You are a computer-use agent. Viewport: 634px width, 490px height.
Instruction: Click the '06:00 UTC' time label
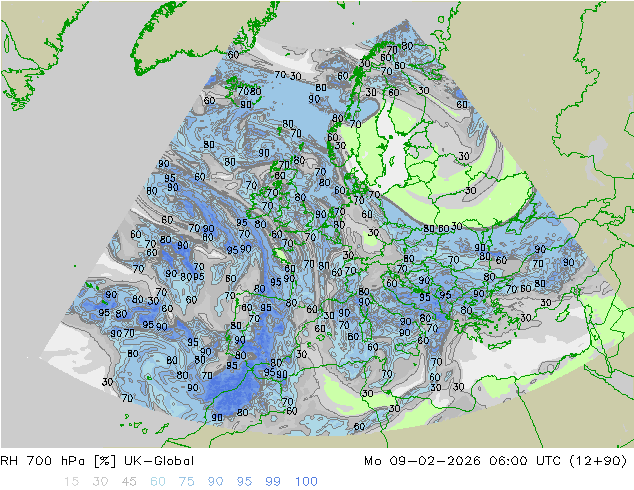point(525,461)
